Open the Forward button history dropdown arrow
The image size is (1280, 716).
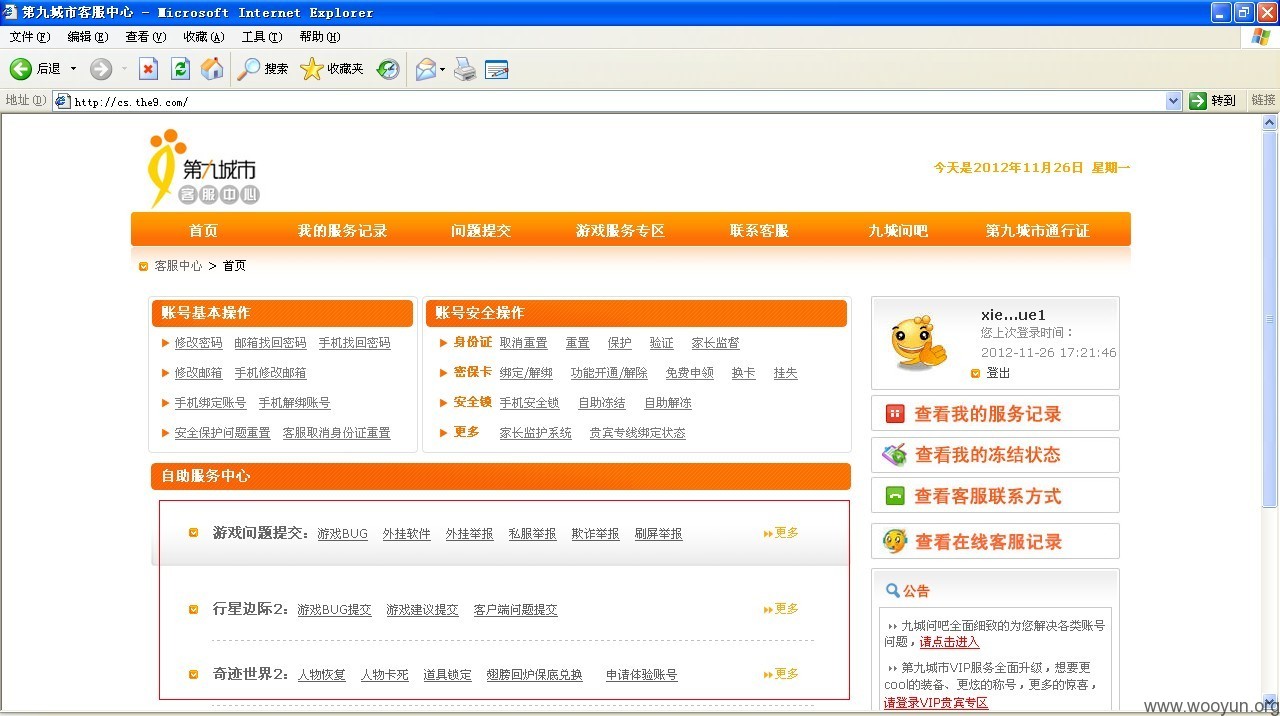124,68
